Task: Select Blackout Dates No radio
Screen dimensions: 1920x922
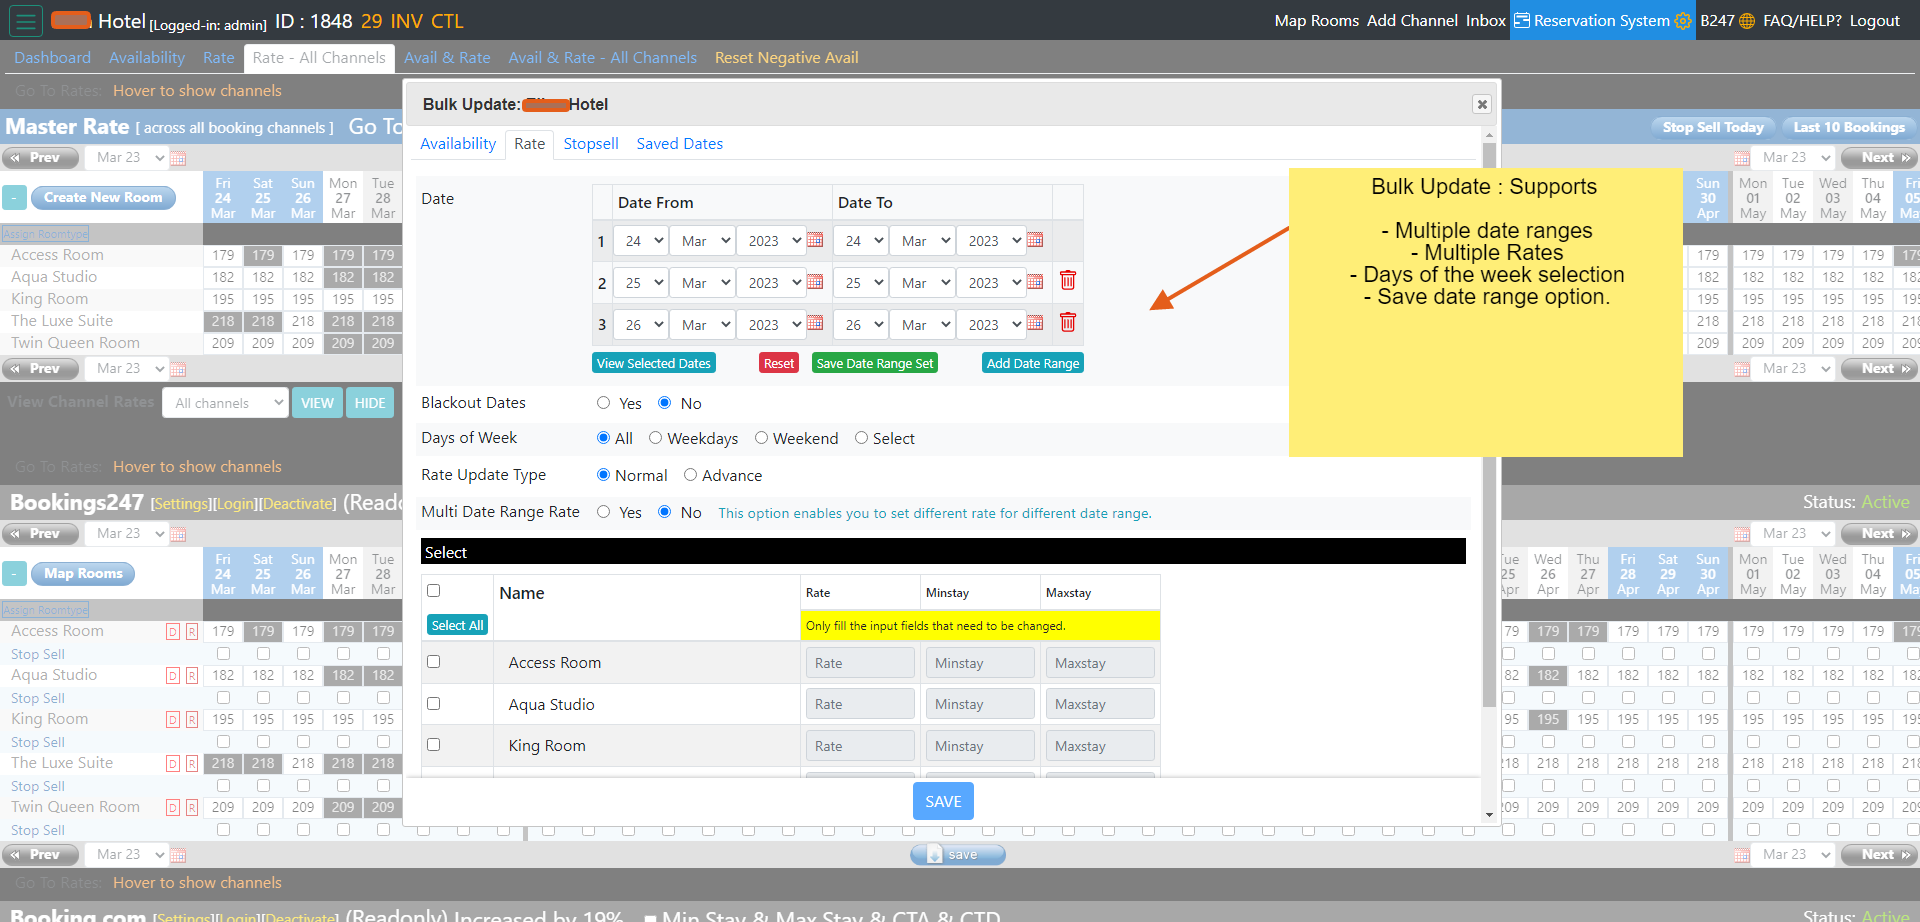Action: pos(664,403)
